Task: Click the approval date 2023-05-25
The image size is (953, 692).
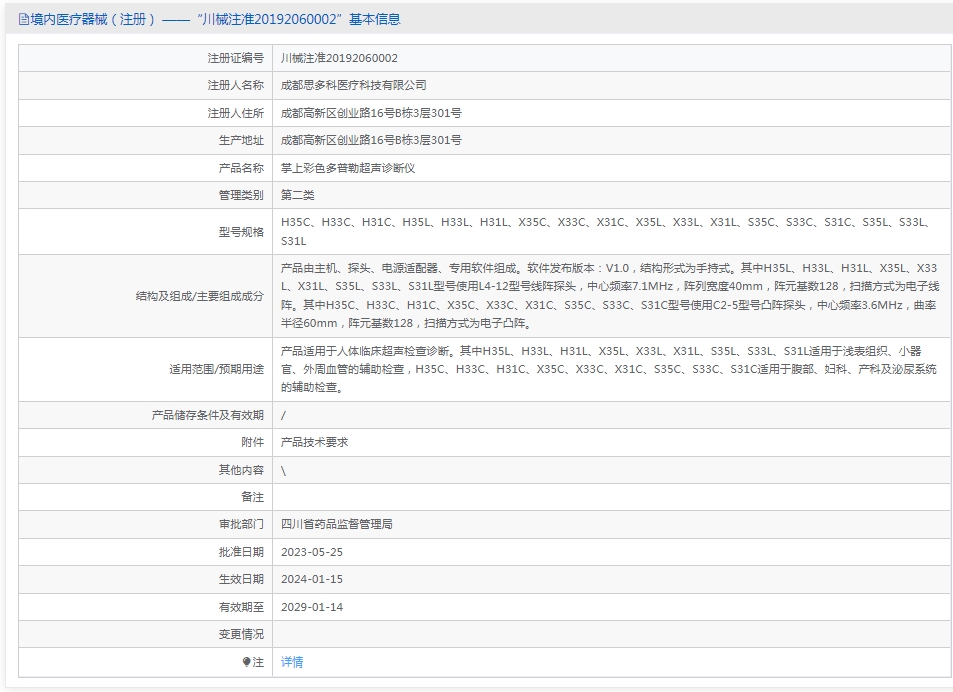Action: click(x=312, y=551)
